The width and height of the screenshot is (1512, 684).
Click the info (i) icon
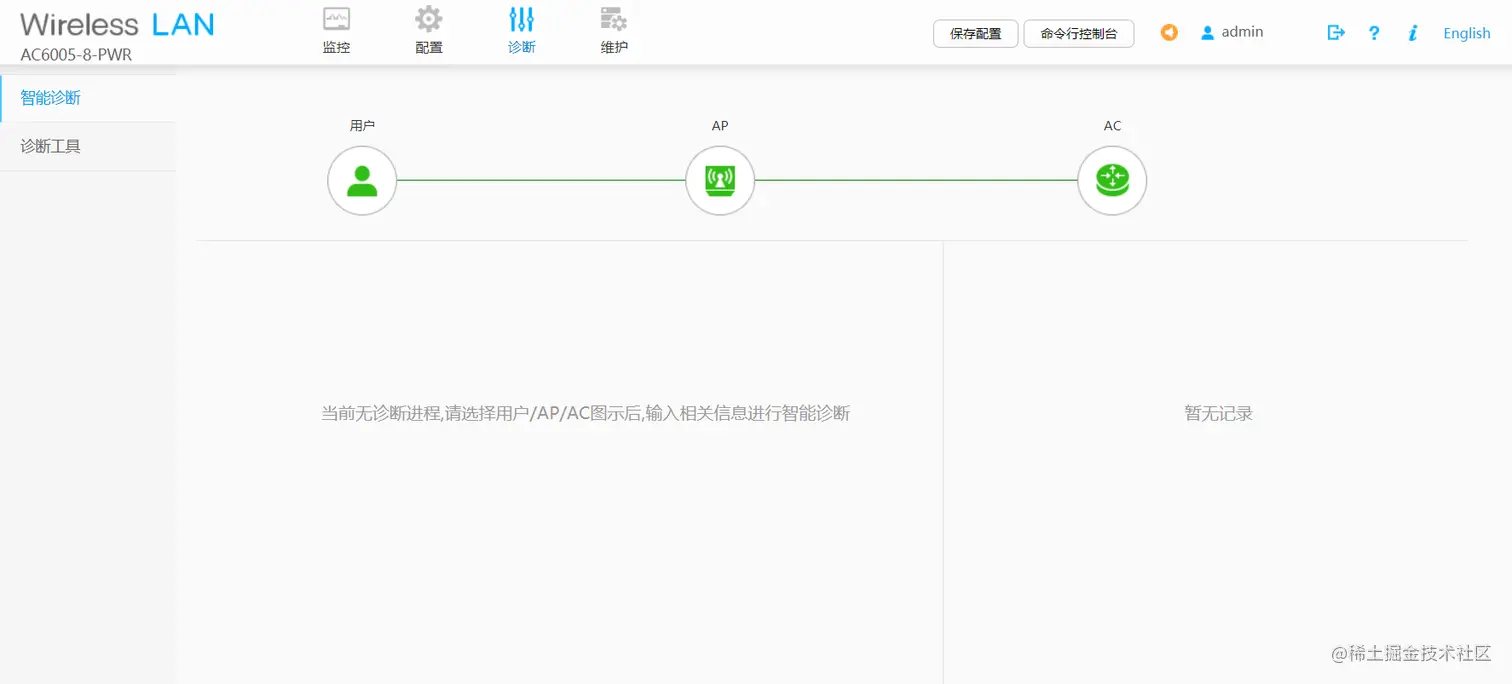coord(1412,33)
